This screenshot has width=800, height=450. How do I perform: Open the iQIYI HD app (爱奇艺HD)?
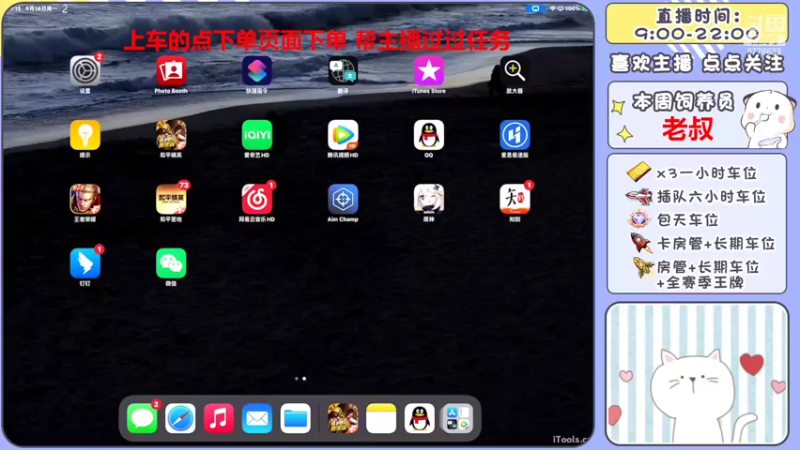(257, 135)
